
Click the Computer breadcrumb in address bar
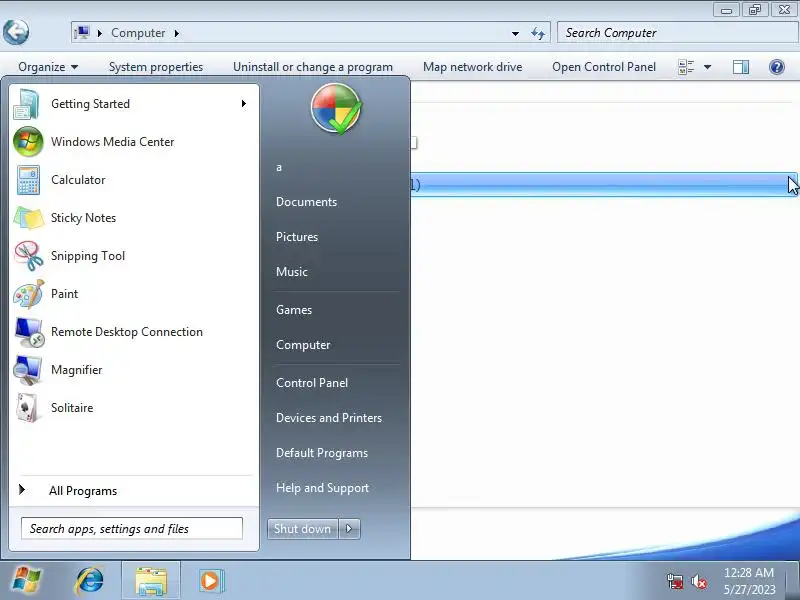tap(138, 33)
